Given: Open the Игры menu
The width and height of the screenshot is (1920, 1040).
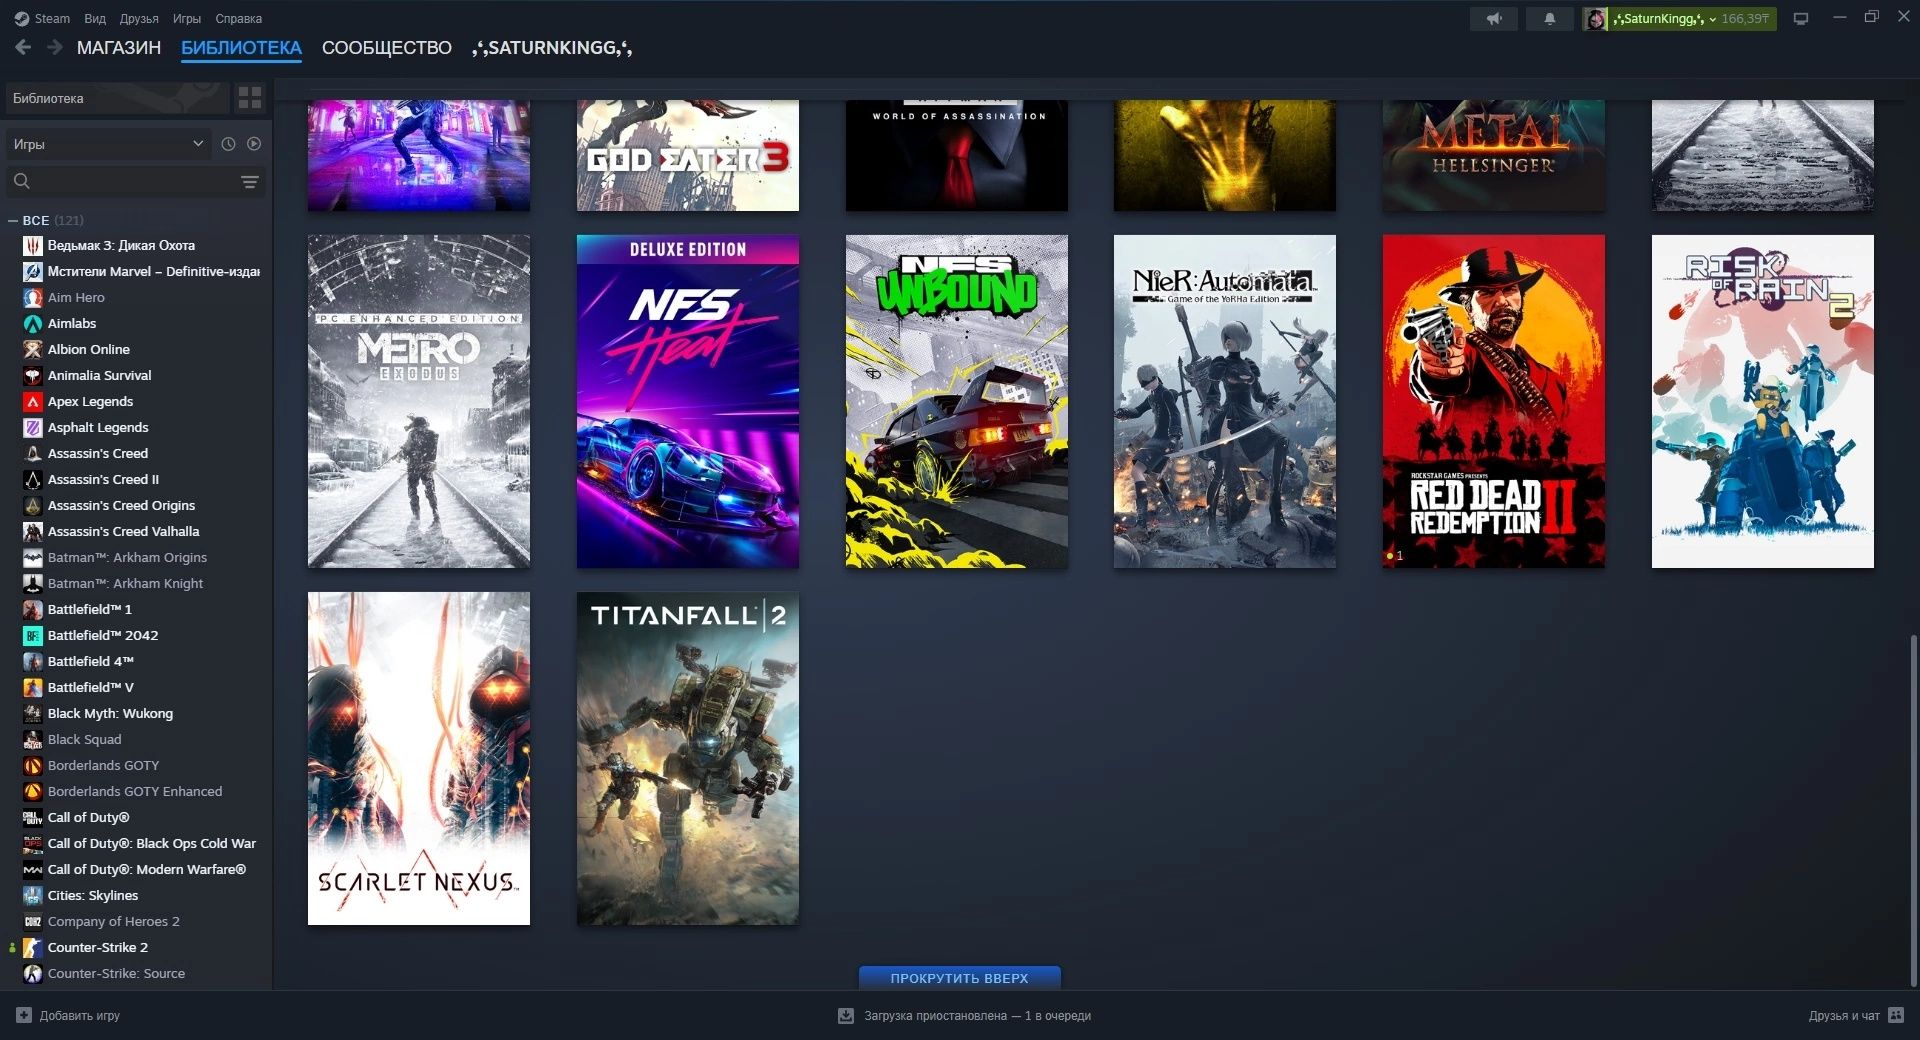Looking at the screenshot, I should point(187,18).
